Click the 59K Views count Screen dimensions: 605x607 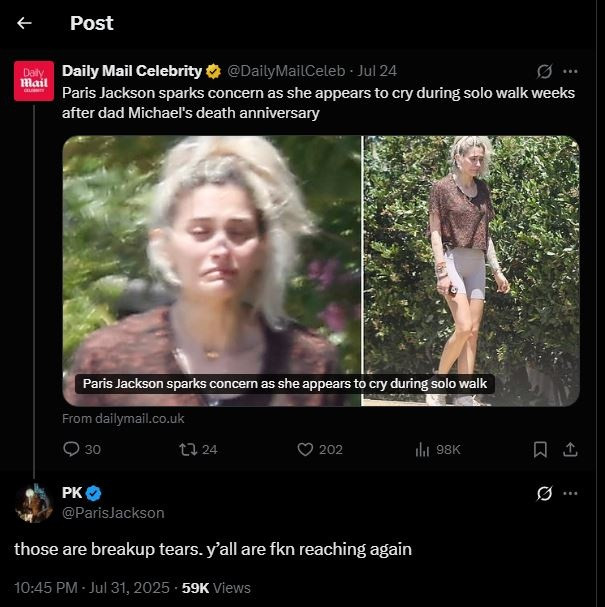coord(215,587)
